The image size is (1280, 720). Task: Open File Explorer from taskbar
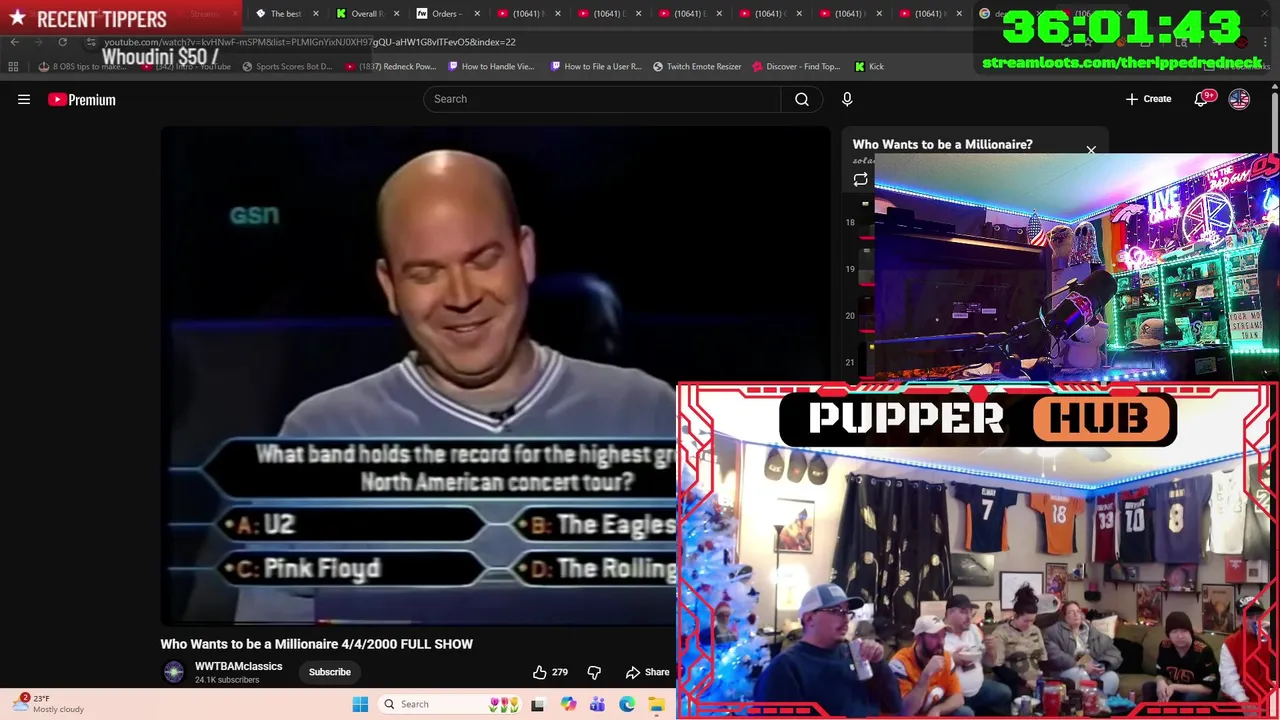pos(656,704)
